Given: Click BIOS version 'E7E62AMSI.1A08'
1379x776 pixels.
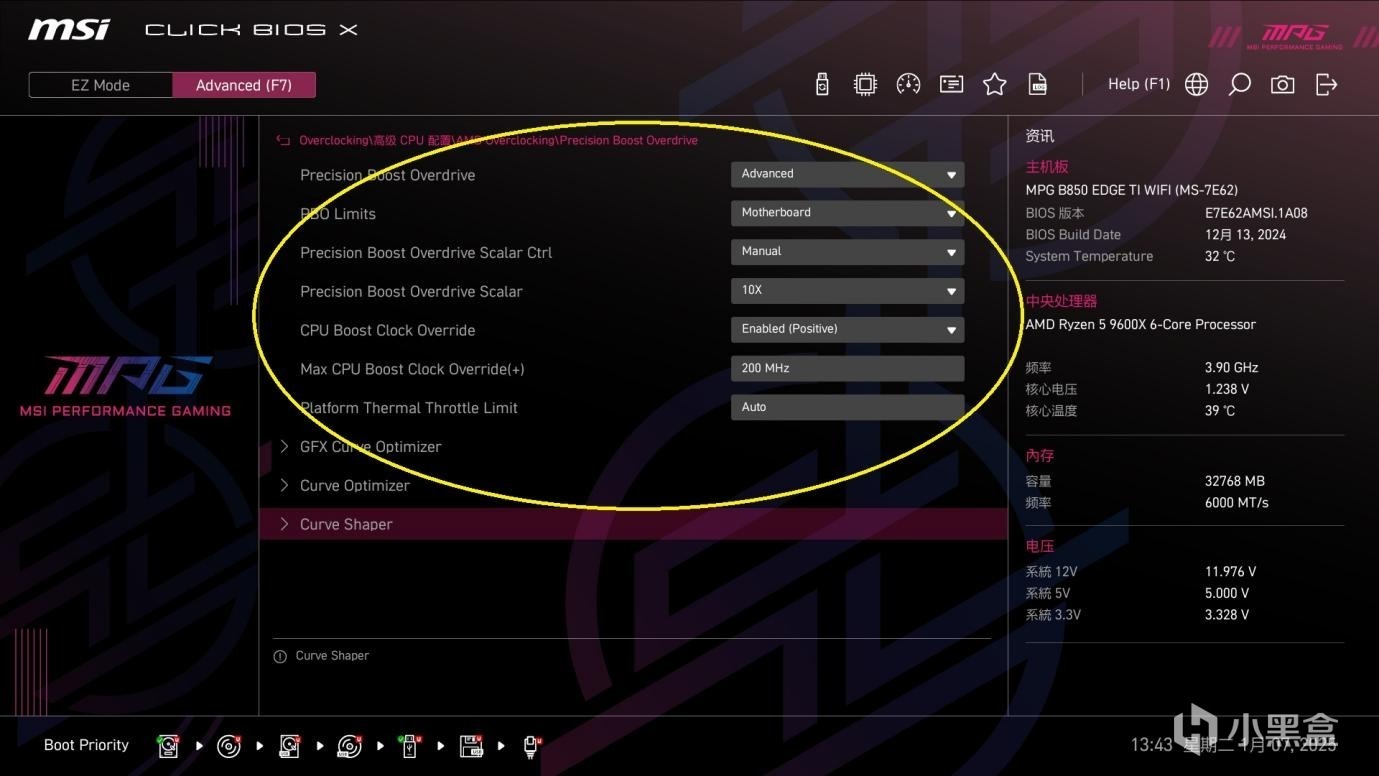Looking at the screenshot, I should (x=1256, y=213).
